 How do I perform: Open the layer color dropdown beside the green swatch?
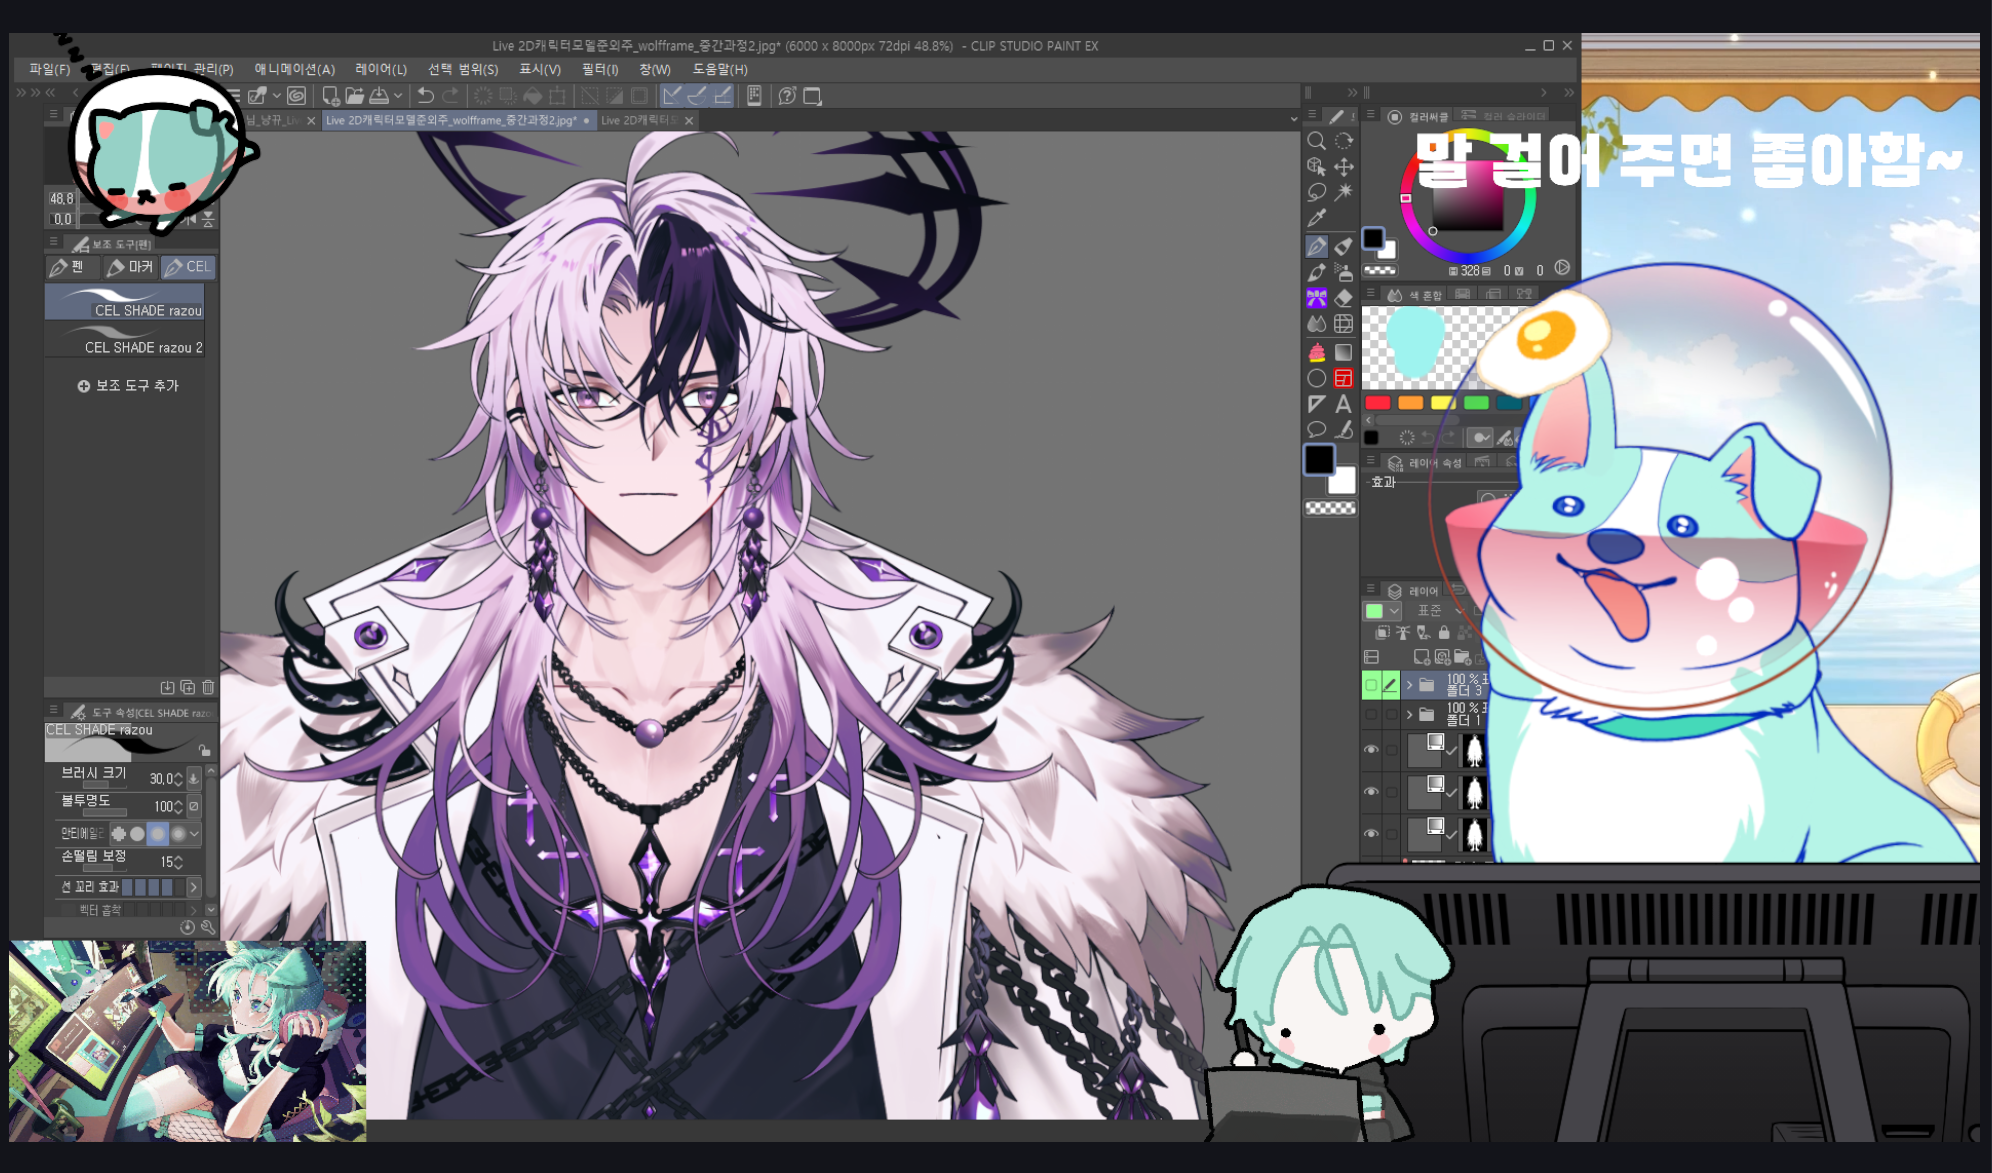tap(1394, 610)
